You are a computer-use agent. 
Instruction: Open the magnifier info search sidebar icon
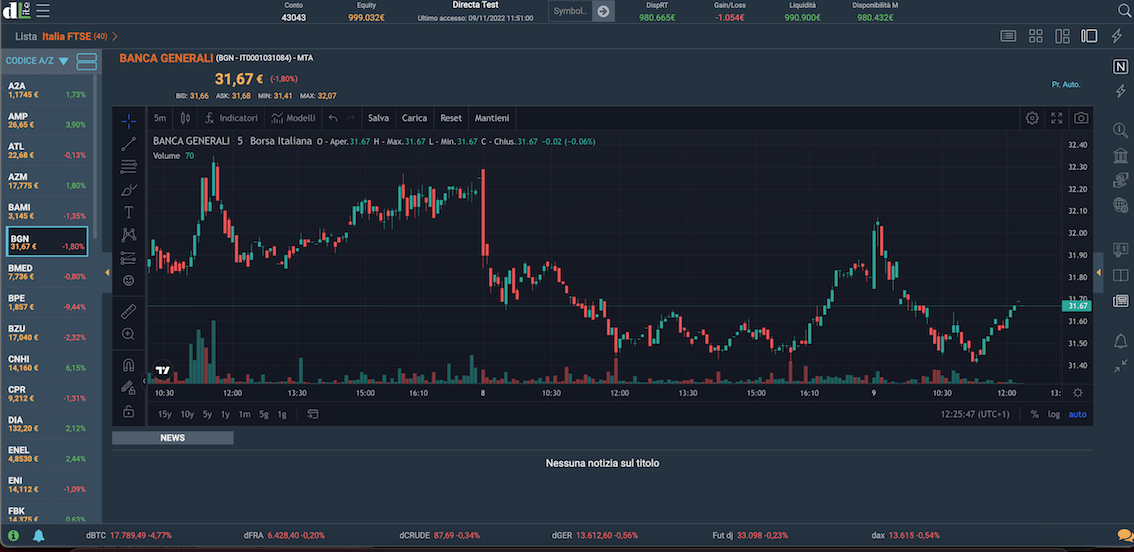point(1120,130)
